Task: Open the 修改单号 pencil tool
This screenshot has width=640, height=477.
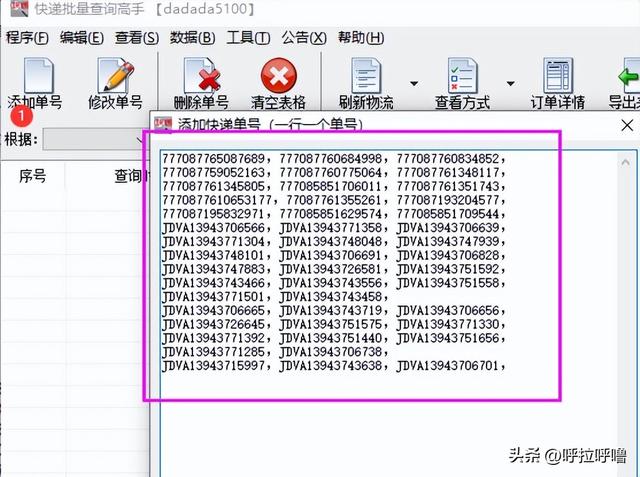Action: [x=116, y=75]
